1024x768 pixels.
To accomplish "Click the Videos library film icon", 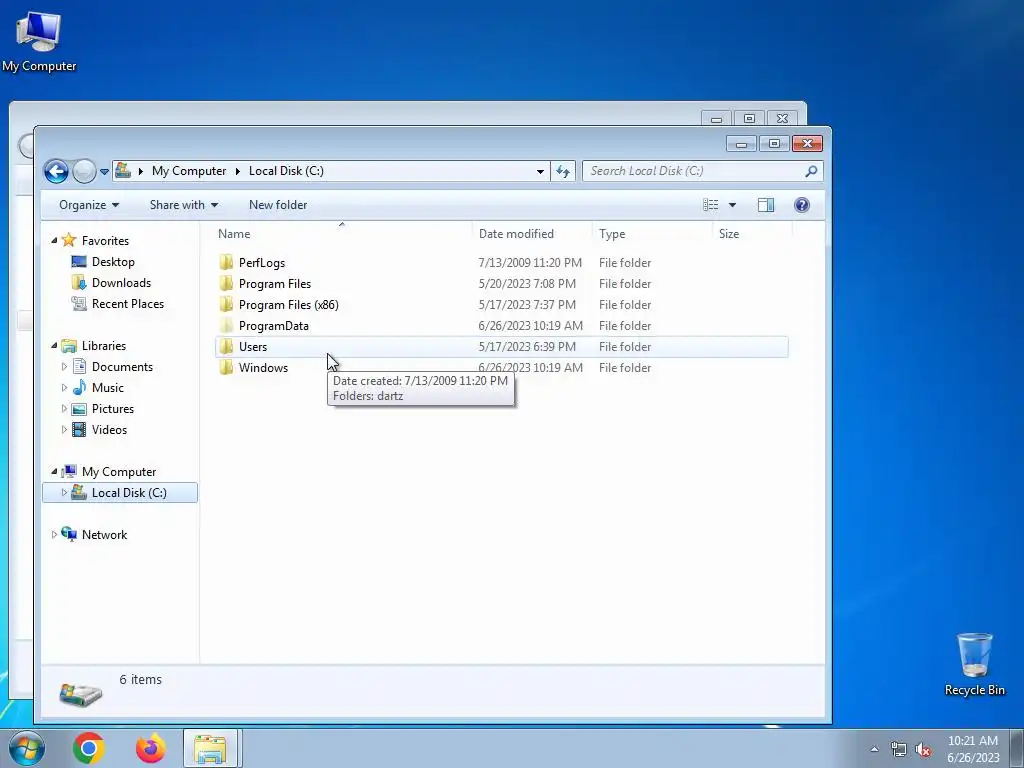I will coord(79,429).
